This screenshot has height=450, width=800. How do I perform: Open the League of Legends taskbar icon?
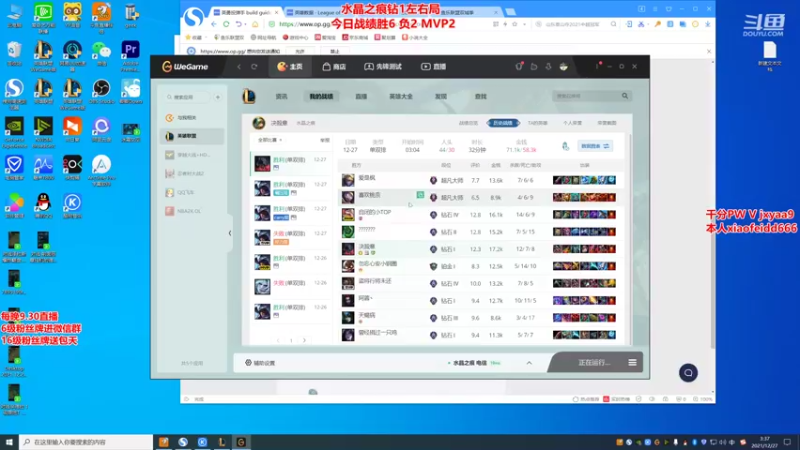click(x=222, y=442)
